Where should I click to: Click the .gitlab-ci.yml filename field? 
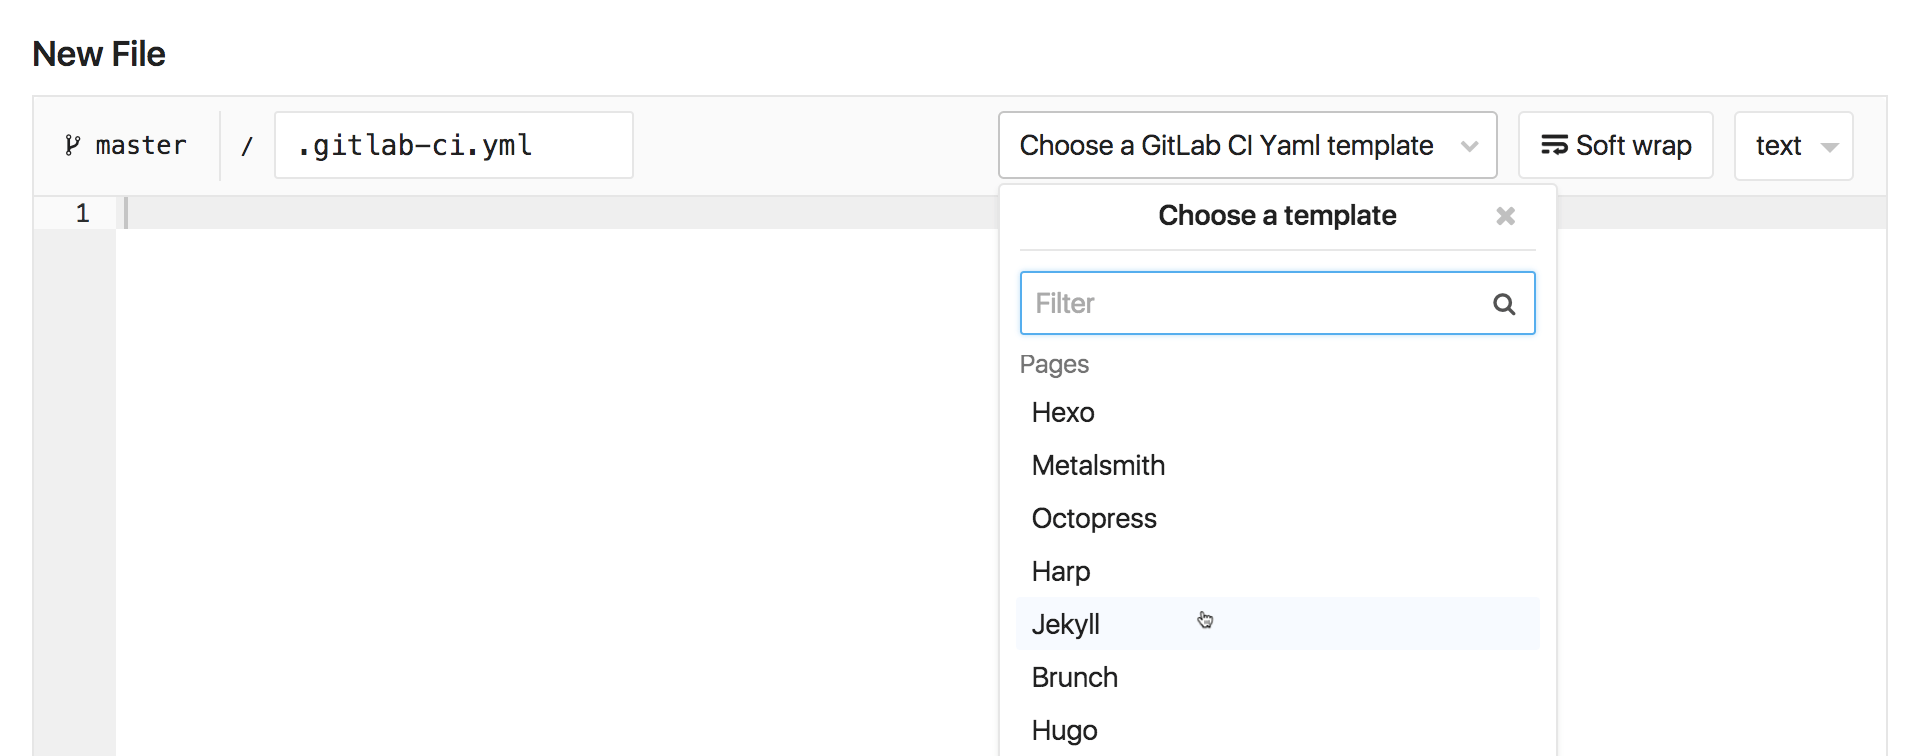[x=453, y=145]
